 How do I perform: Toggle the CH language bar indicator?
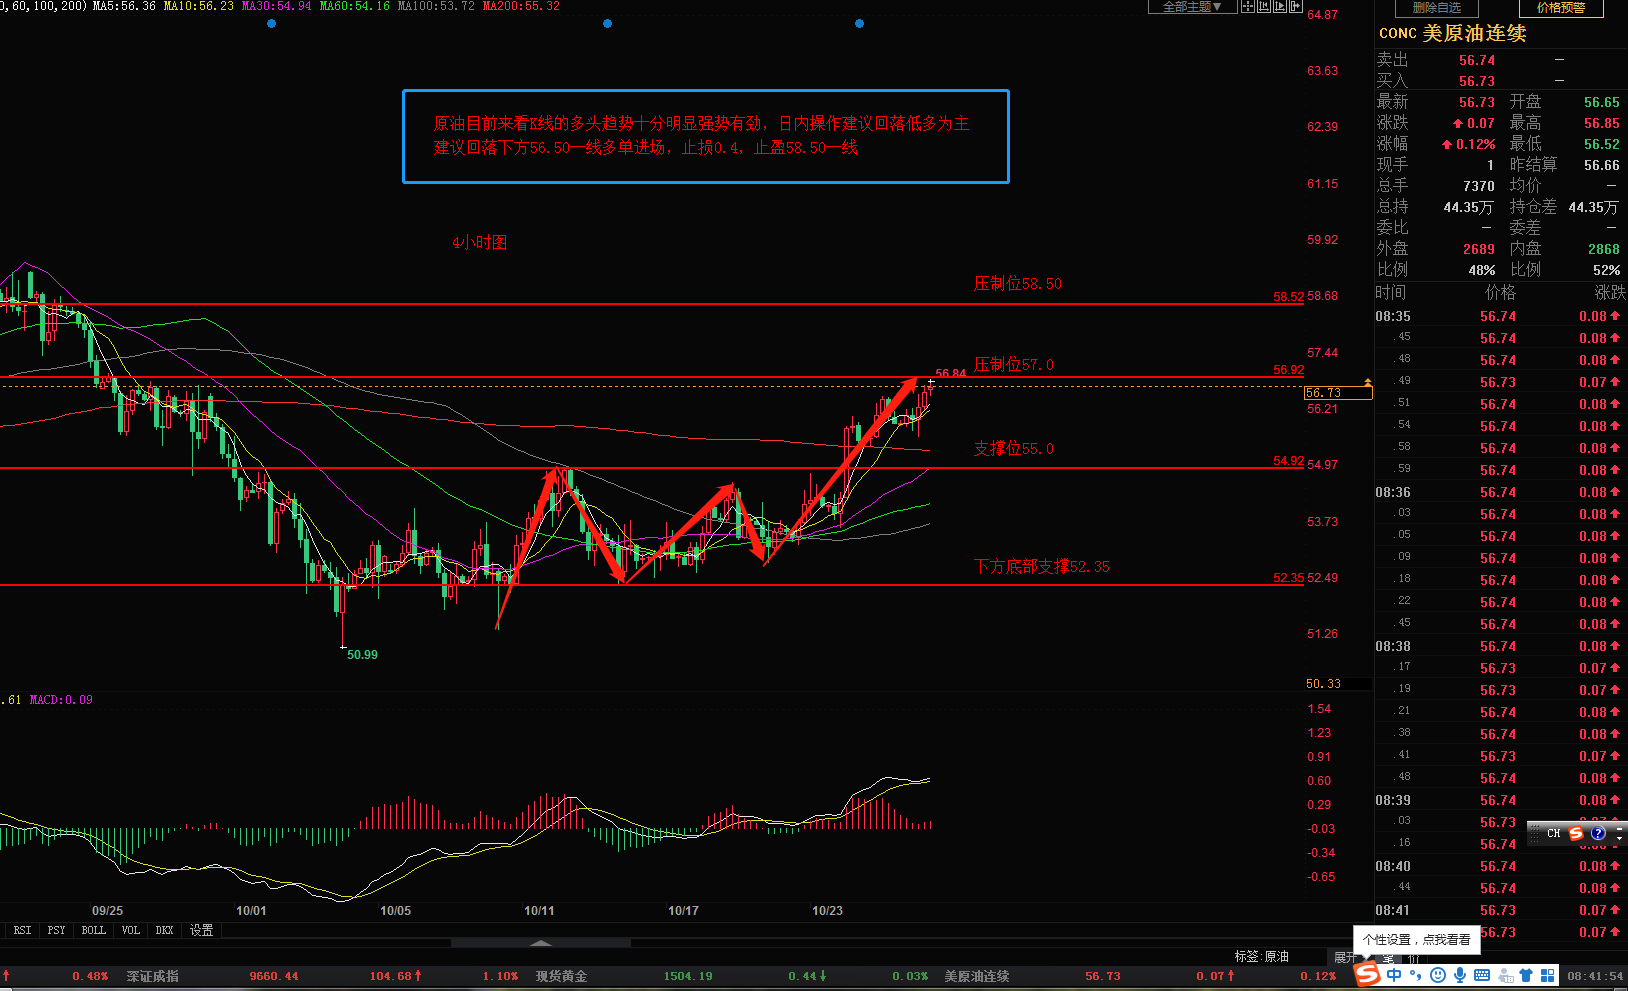pos(1553,833)
